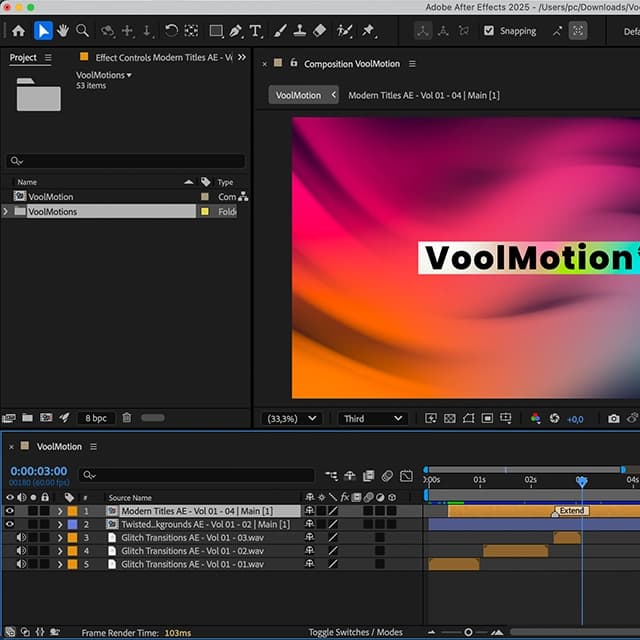Screen dimensions: 640x640
Task: Expand the VoolMotions folder in Project
Action: pyautogui.click(x=5, y=211)
